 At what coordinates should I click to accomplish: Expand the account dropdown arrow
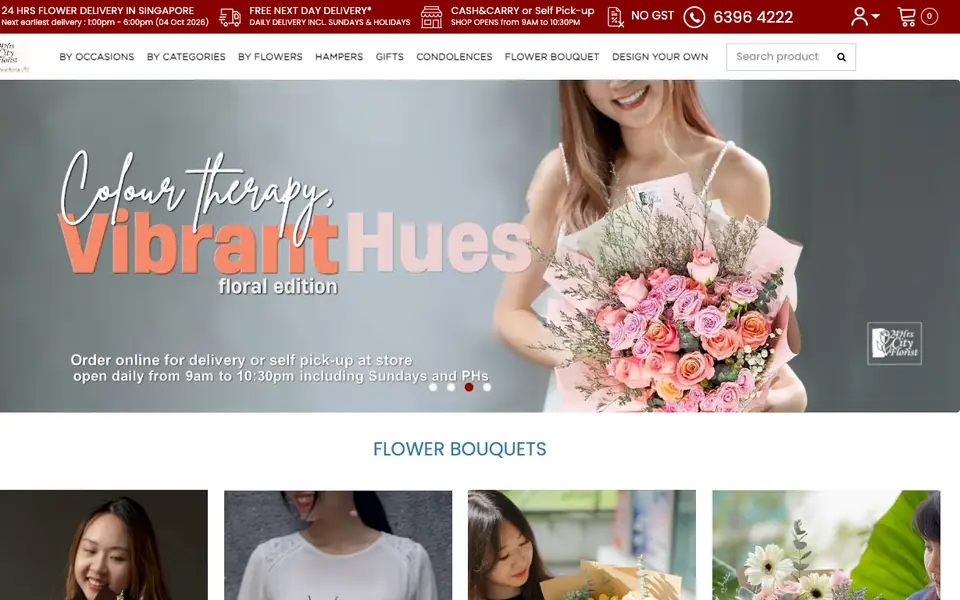pyautogui.click(x=876, y=17)
